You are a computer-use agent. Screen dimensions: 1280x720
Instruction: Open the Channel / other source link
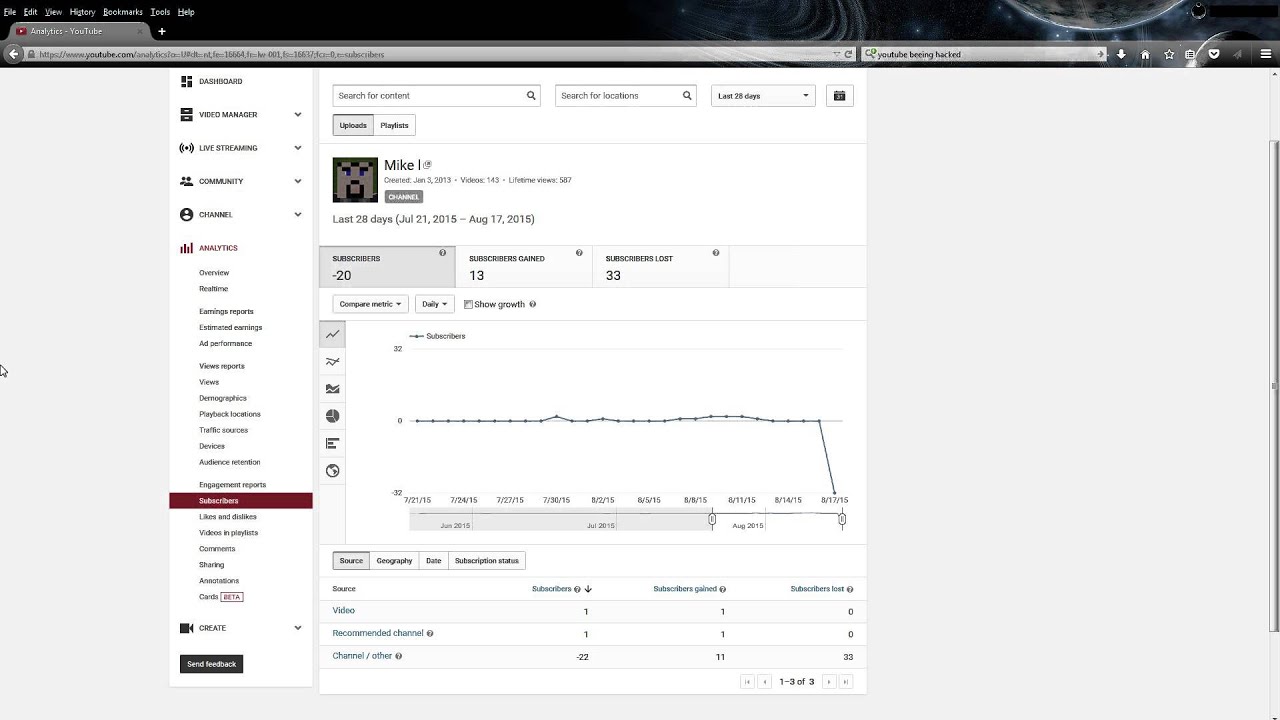tap(362, 656)
